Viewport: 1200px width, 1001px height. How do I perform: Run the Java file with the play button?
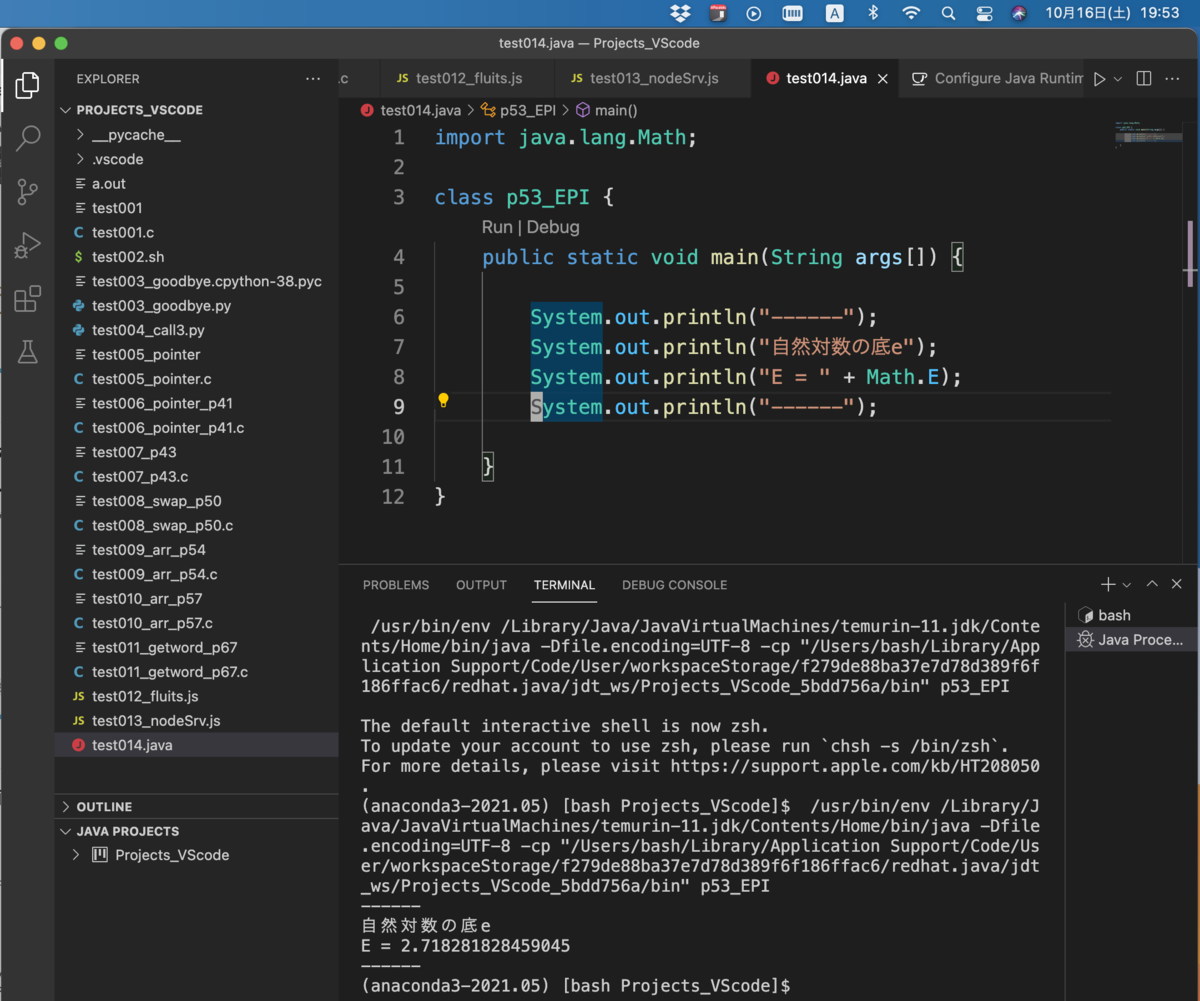1098,78
